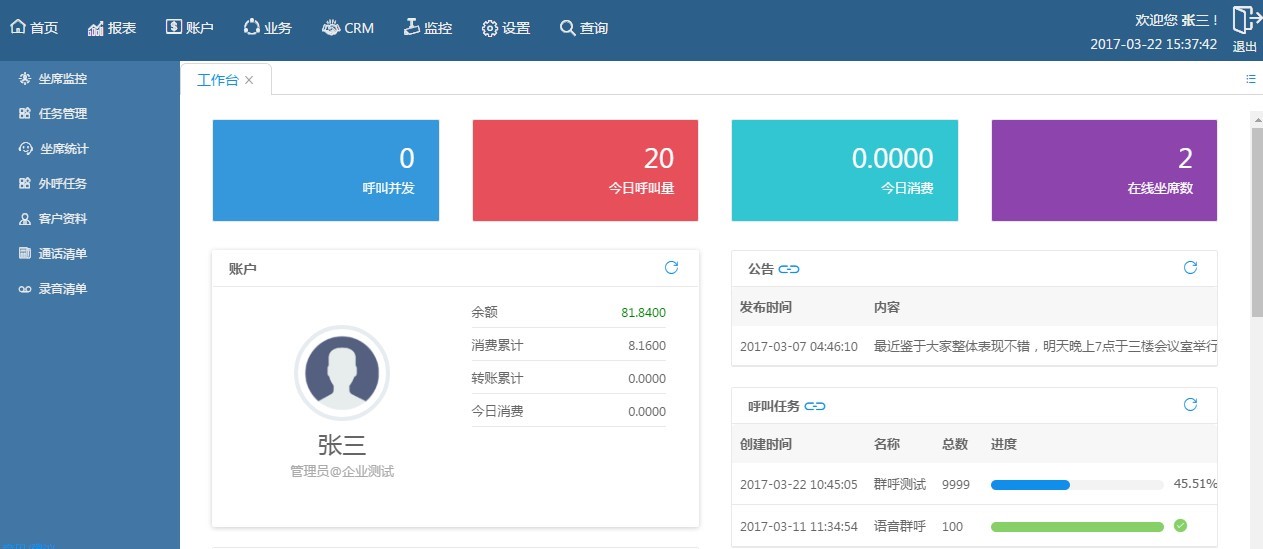Select 坐席监控 in the sidebar
Screen dimensions: 1263x549
(x=62, y=79)
